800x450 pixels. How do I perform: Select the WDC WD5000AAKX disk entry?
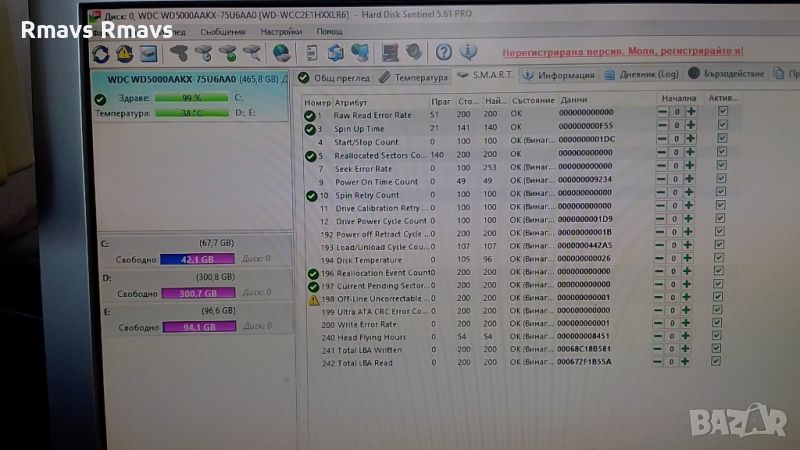(x=190, y=79)
